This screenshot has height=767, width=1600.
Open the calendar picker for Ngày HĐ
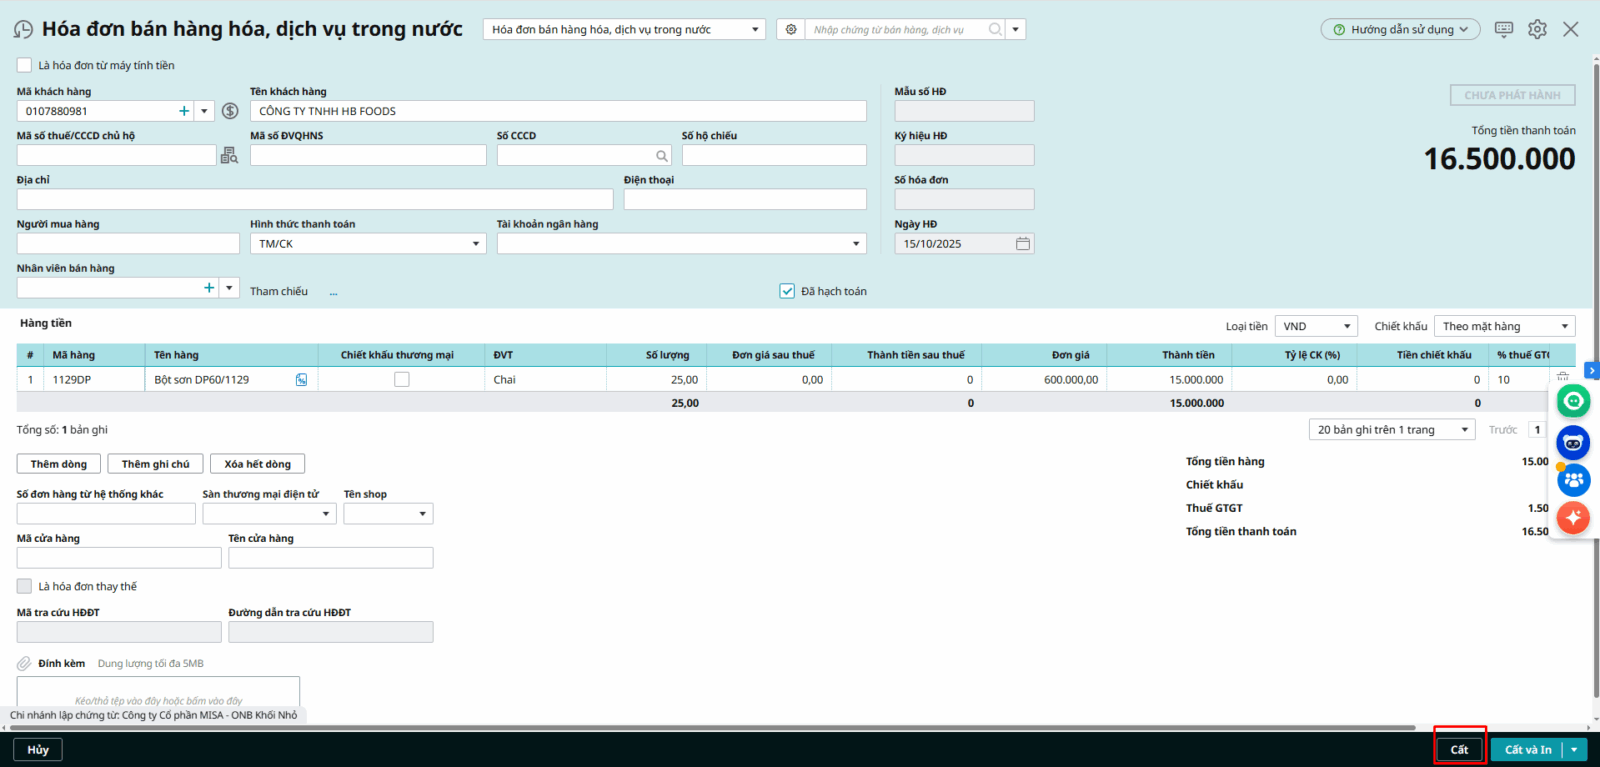[x=1022, y=244]
